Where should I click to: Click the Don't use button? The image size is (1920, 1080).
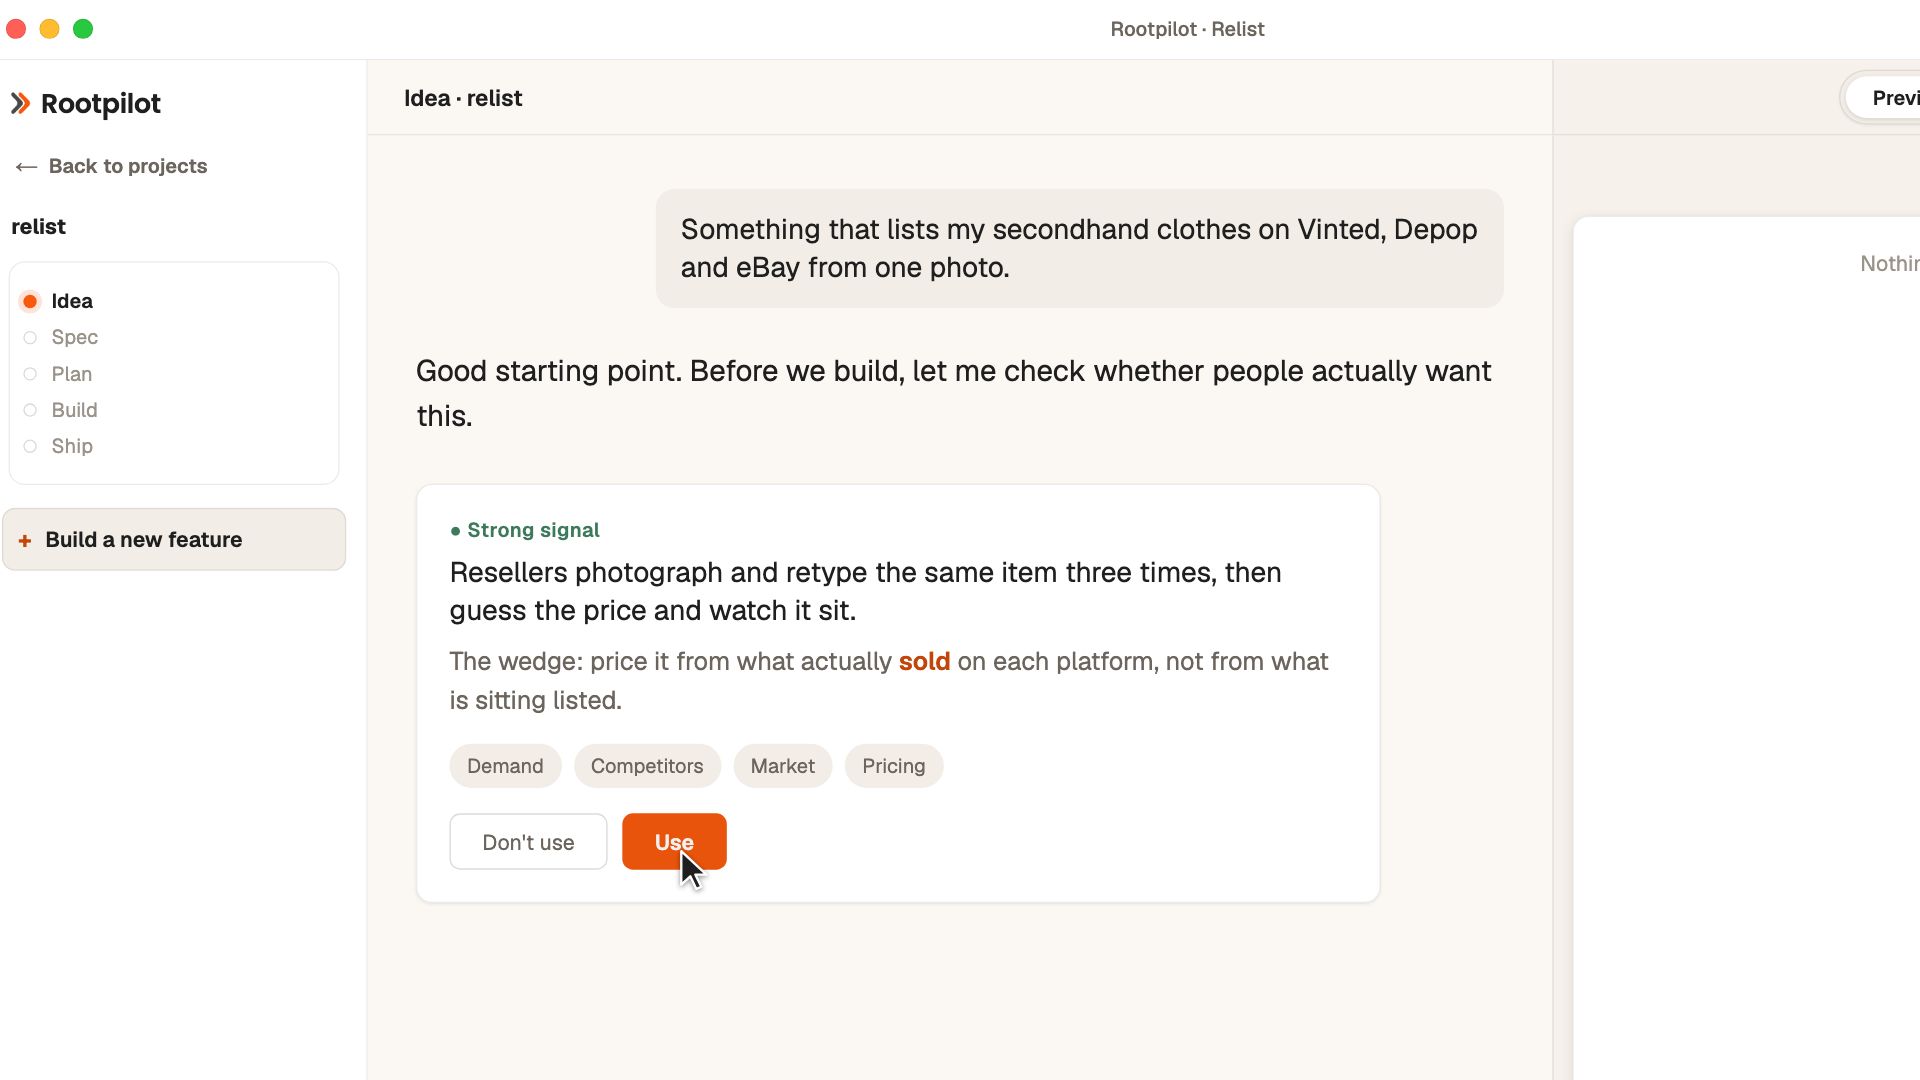528,842
